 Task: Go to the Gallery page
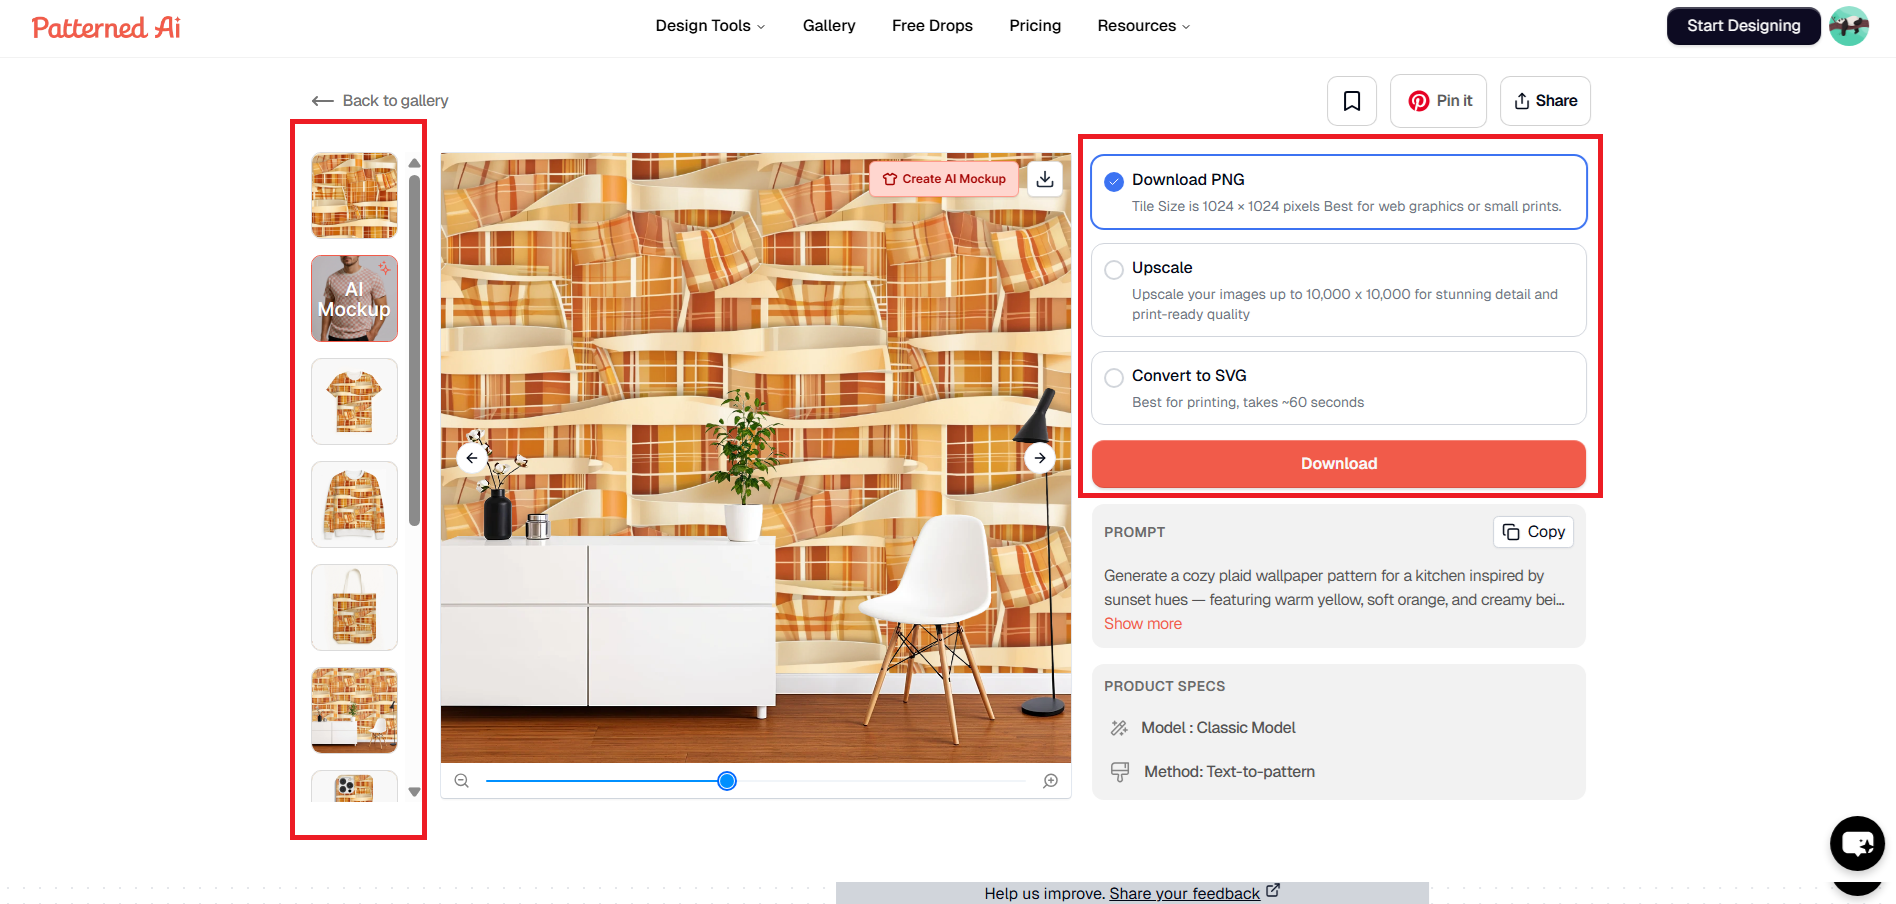click(828, 25)
